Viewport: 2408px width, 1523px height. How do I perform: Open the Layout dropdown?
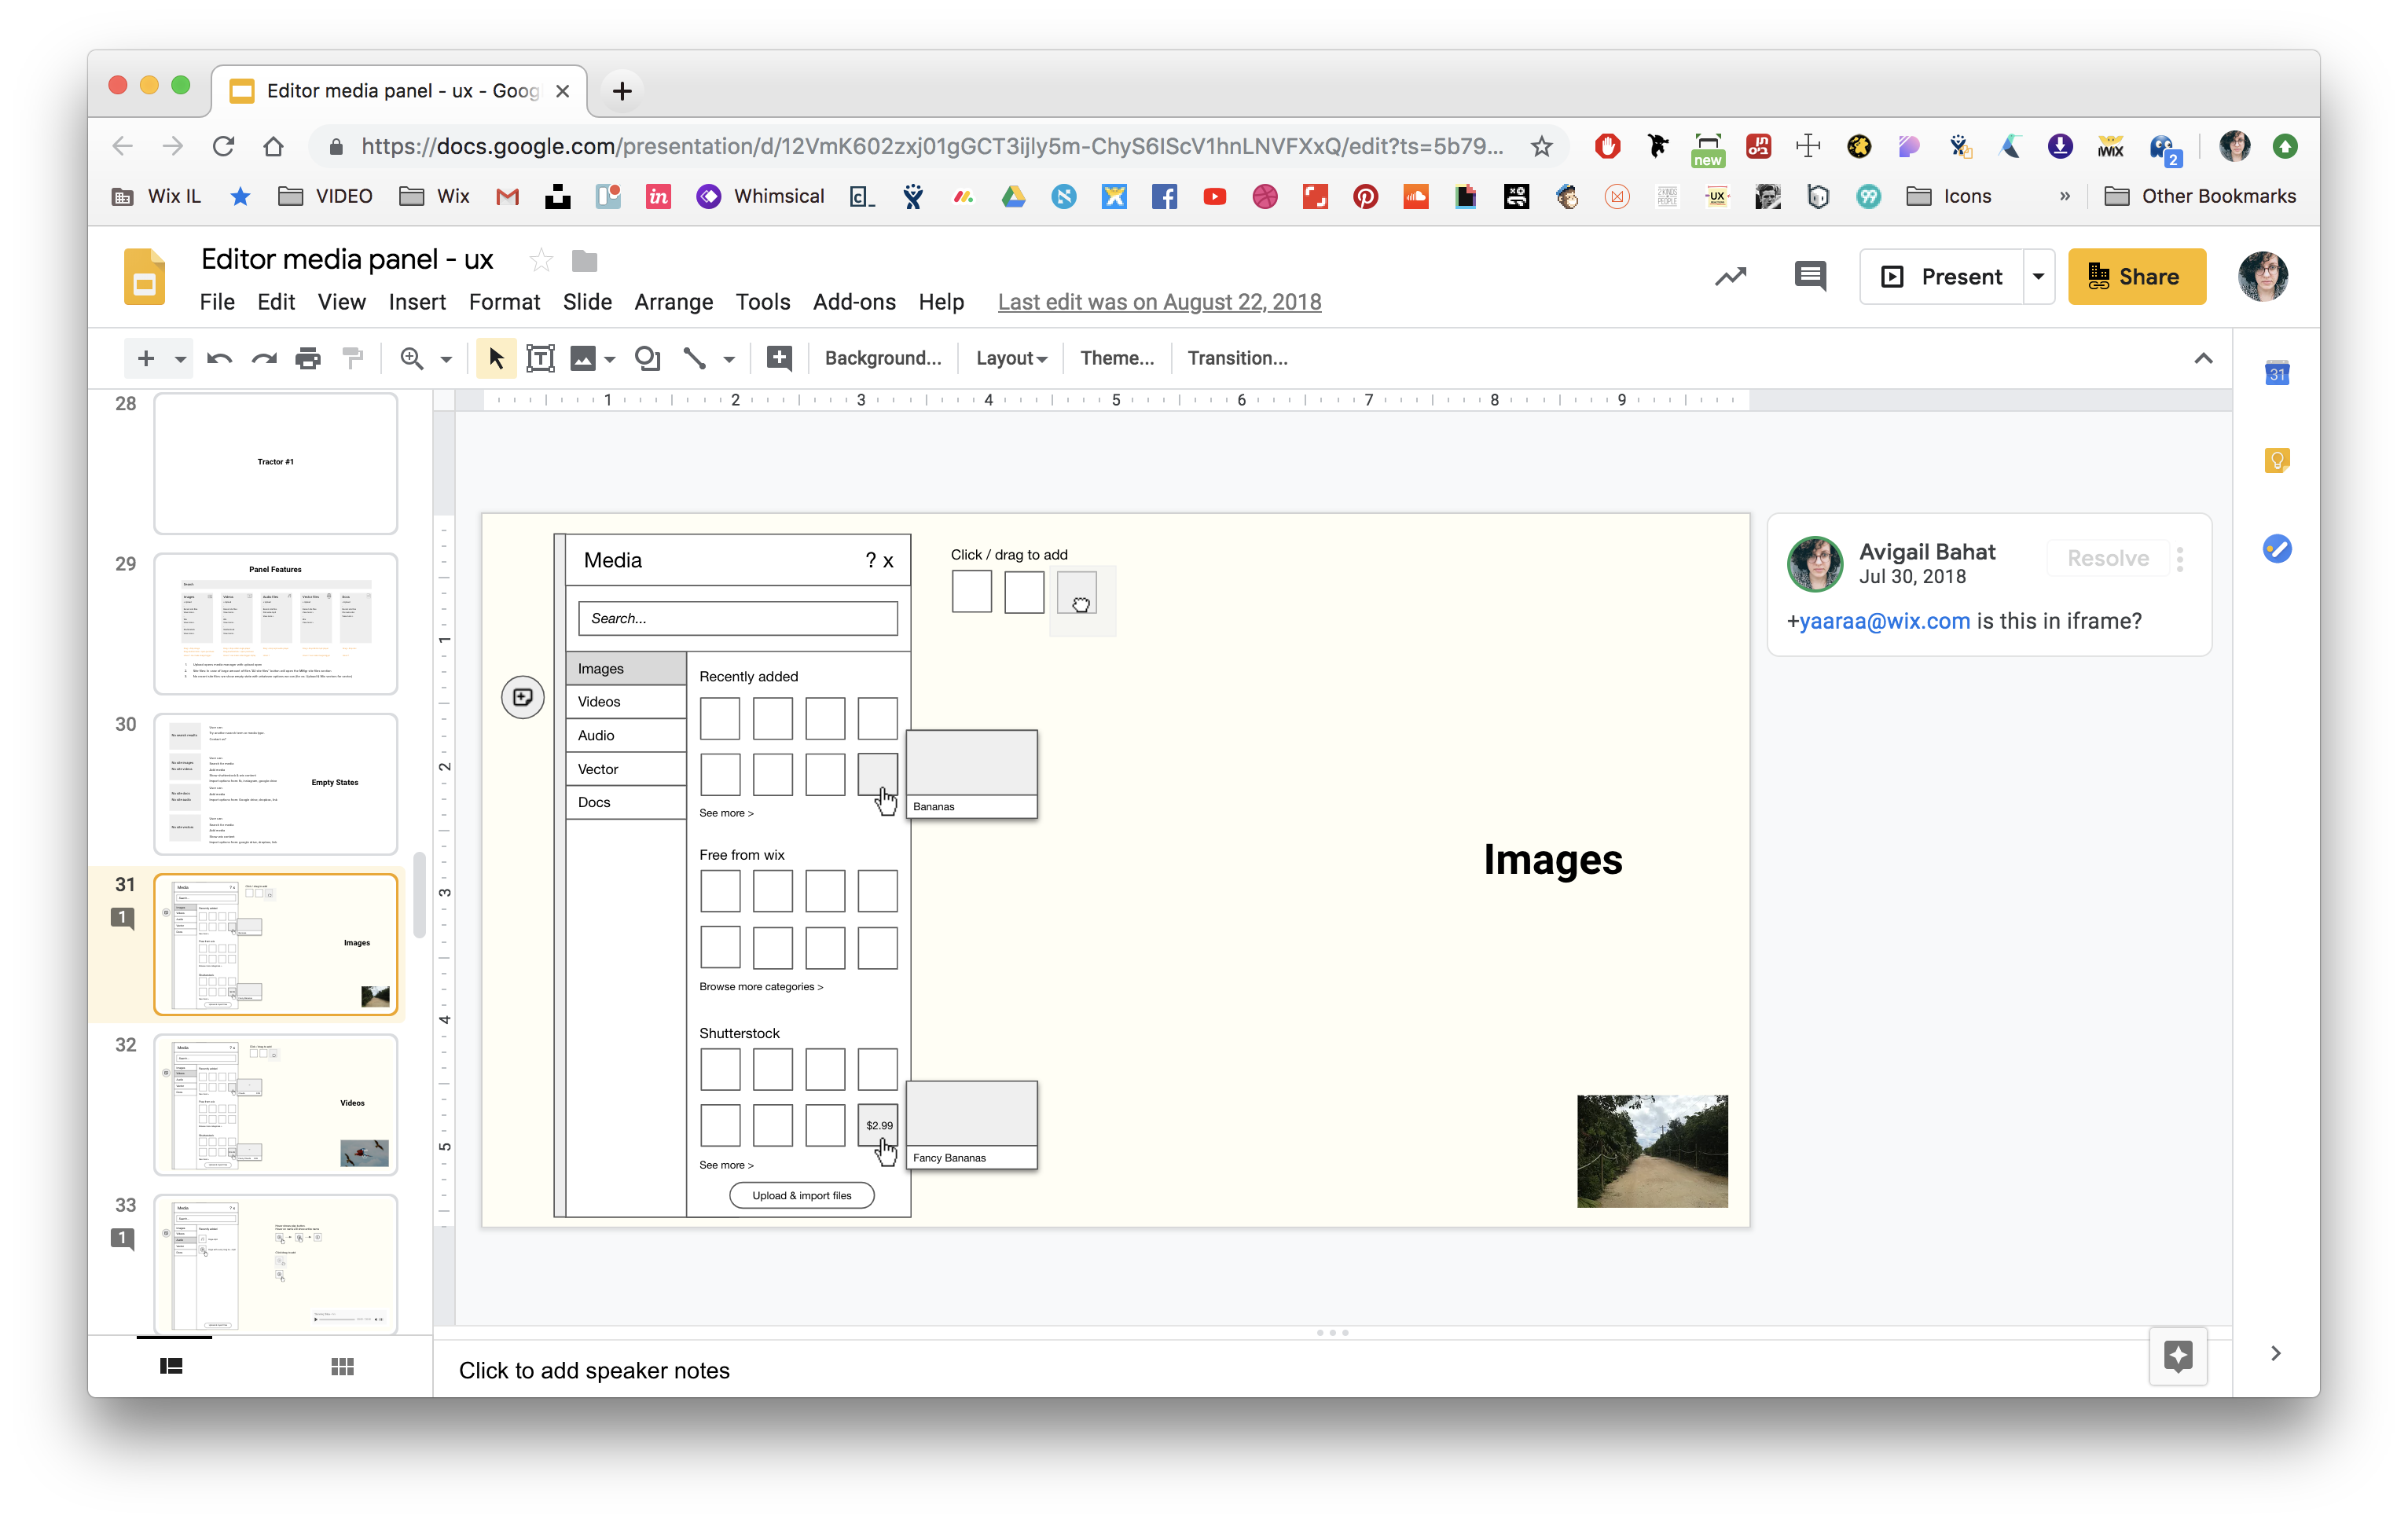tap(1010, 358)
